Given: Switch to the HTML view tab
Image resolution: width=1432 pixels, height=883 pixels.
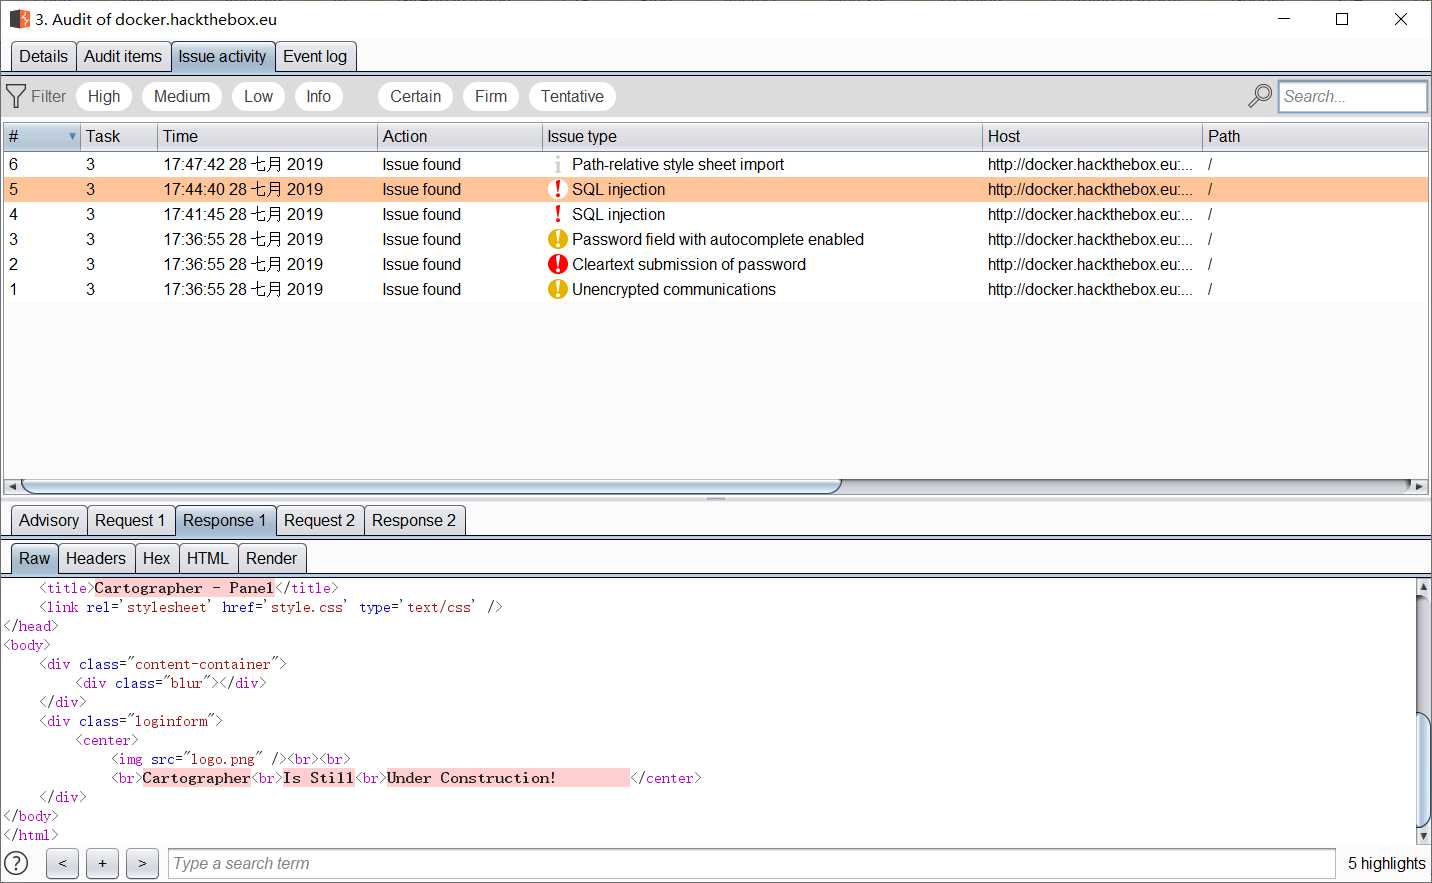Looking at the screenshot, I should coord(208,558).
